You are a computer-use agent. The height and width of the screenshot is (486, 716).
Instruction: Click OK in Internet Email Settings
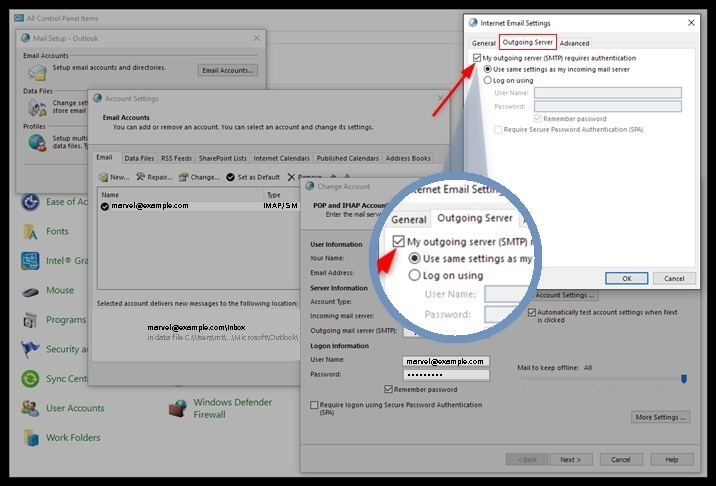626,278
